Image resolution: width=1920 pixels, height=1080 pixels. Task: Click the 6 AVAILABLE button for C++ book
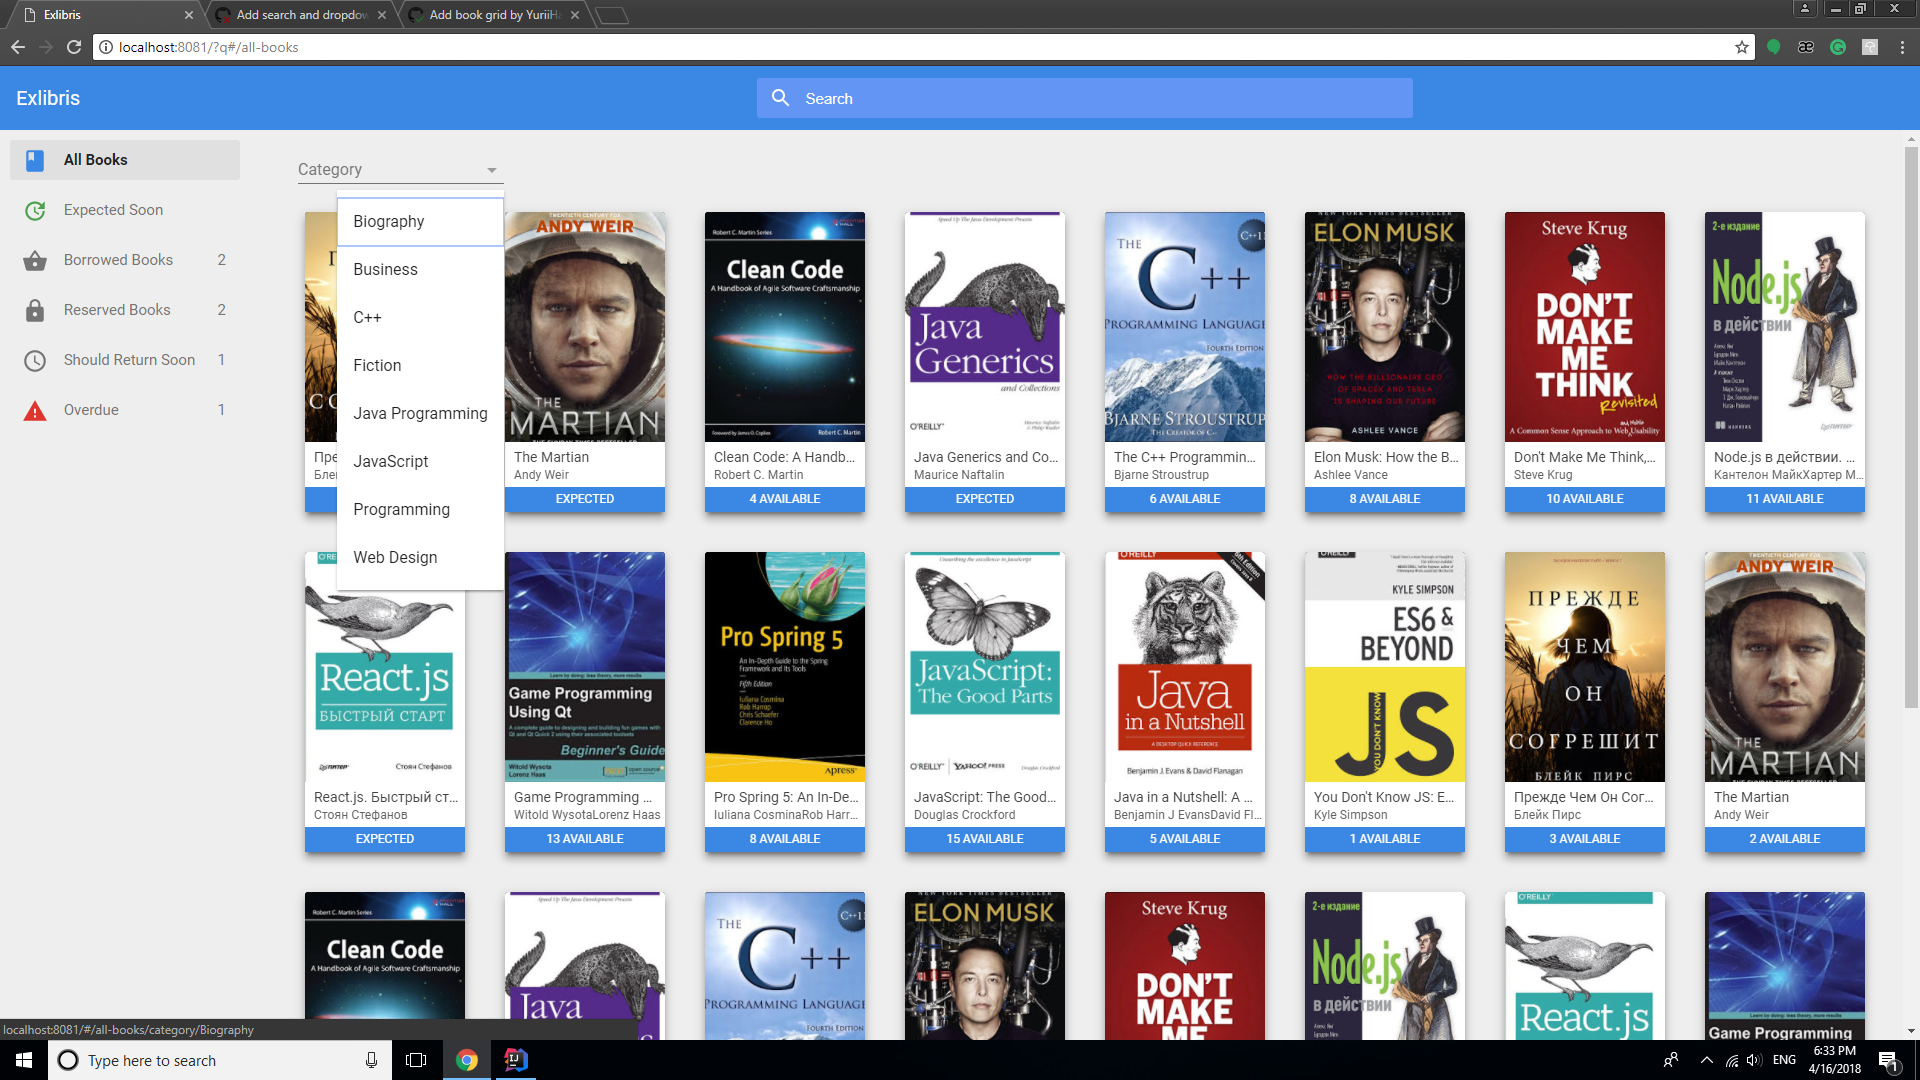(x=1185, y=499)
